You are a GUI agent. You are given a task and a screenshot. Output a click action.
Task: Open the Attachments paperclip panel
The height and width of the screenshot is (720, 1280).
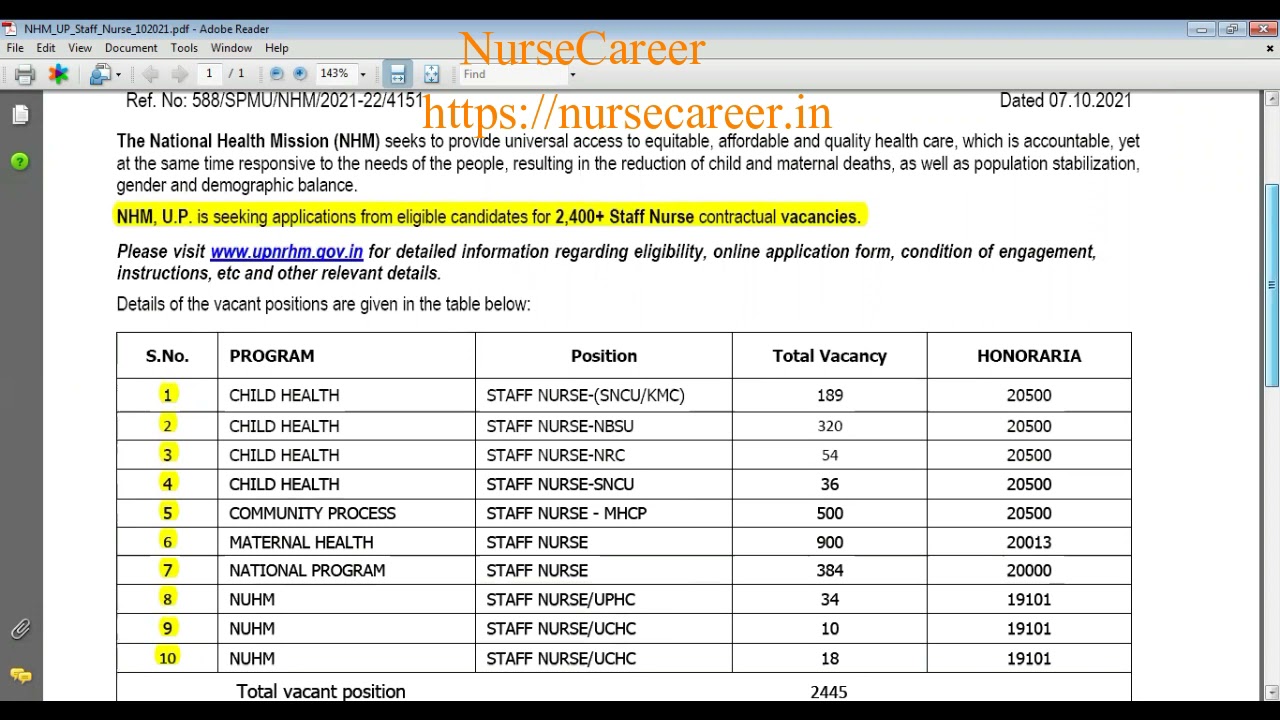(20, 629)
